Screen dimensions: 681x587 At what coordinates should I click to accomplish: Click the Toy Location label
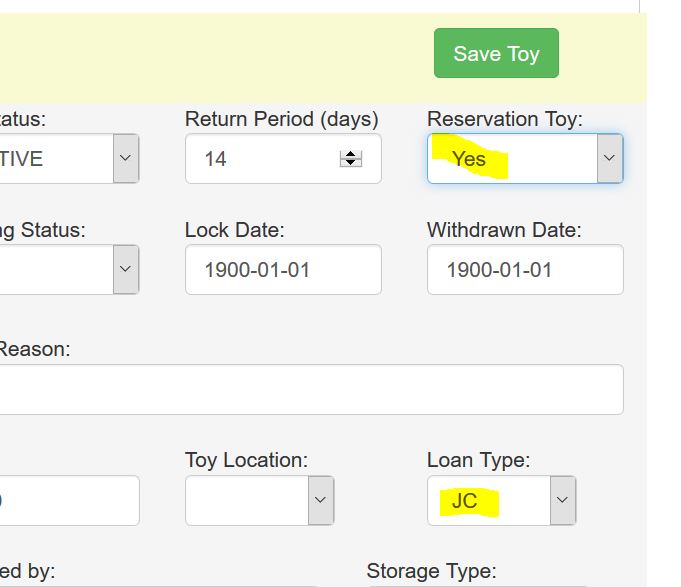click(246, 461)
